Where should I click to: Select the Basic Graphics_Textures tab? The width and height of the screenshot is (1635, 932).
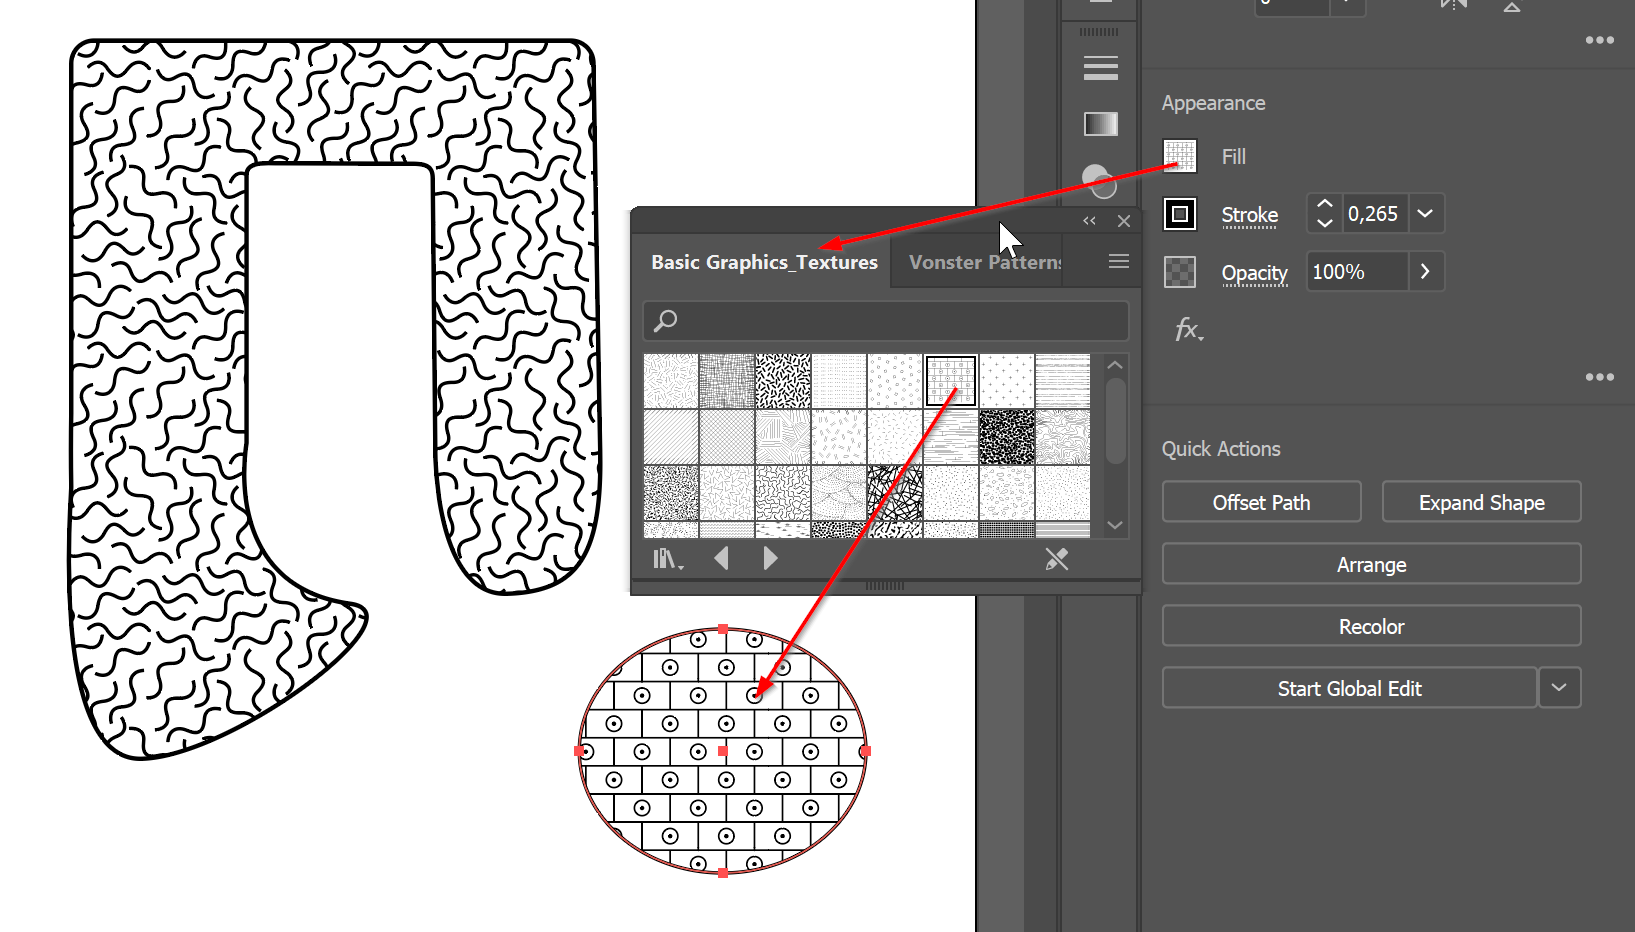pos(764,262)
